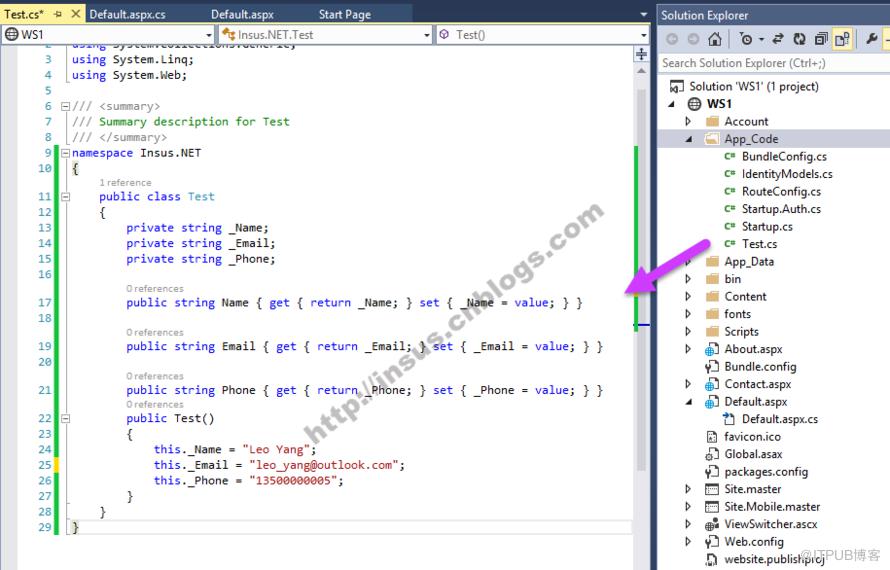Toggle Show All Files button
Viewport: 890px width, 570px height.
click(x=842, y=39)
